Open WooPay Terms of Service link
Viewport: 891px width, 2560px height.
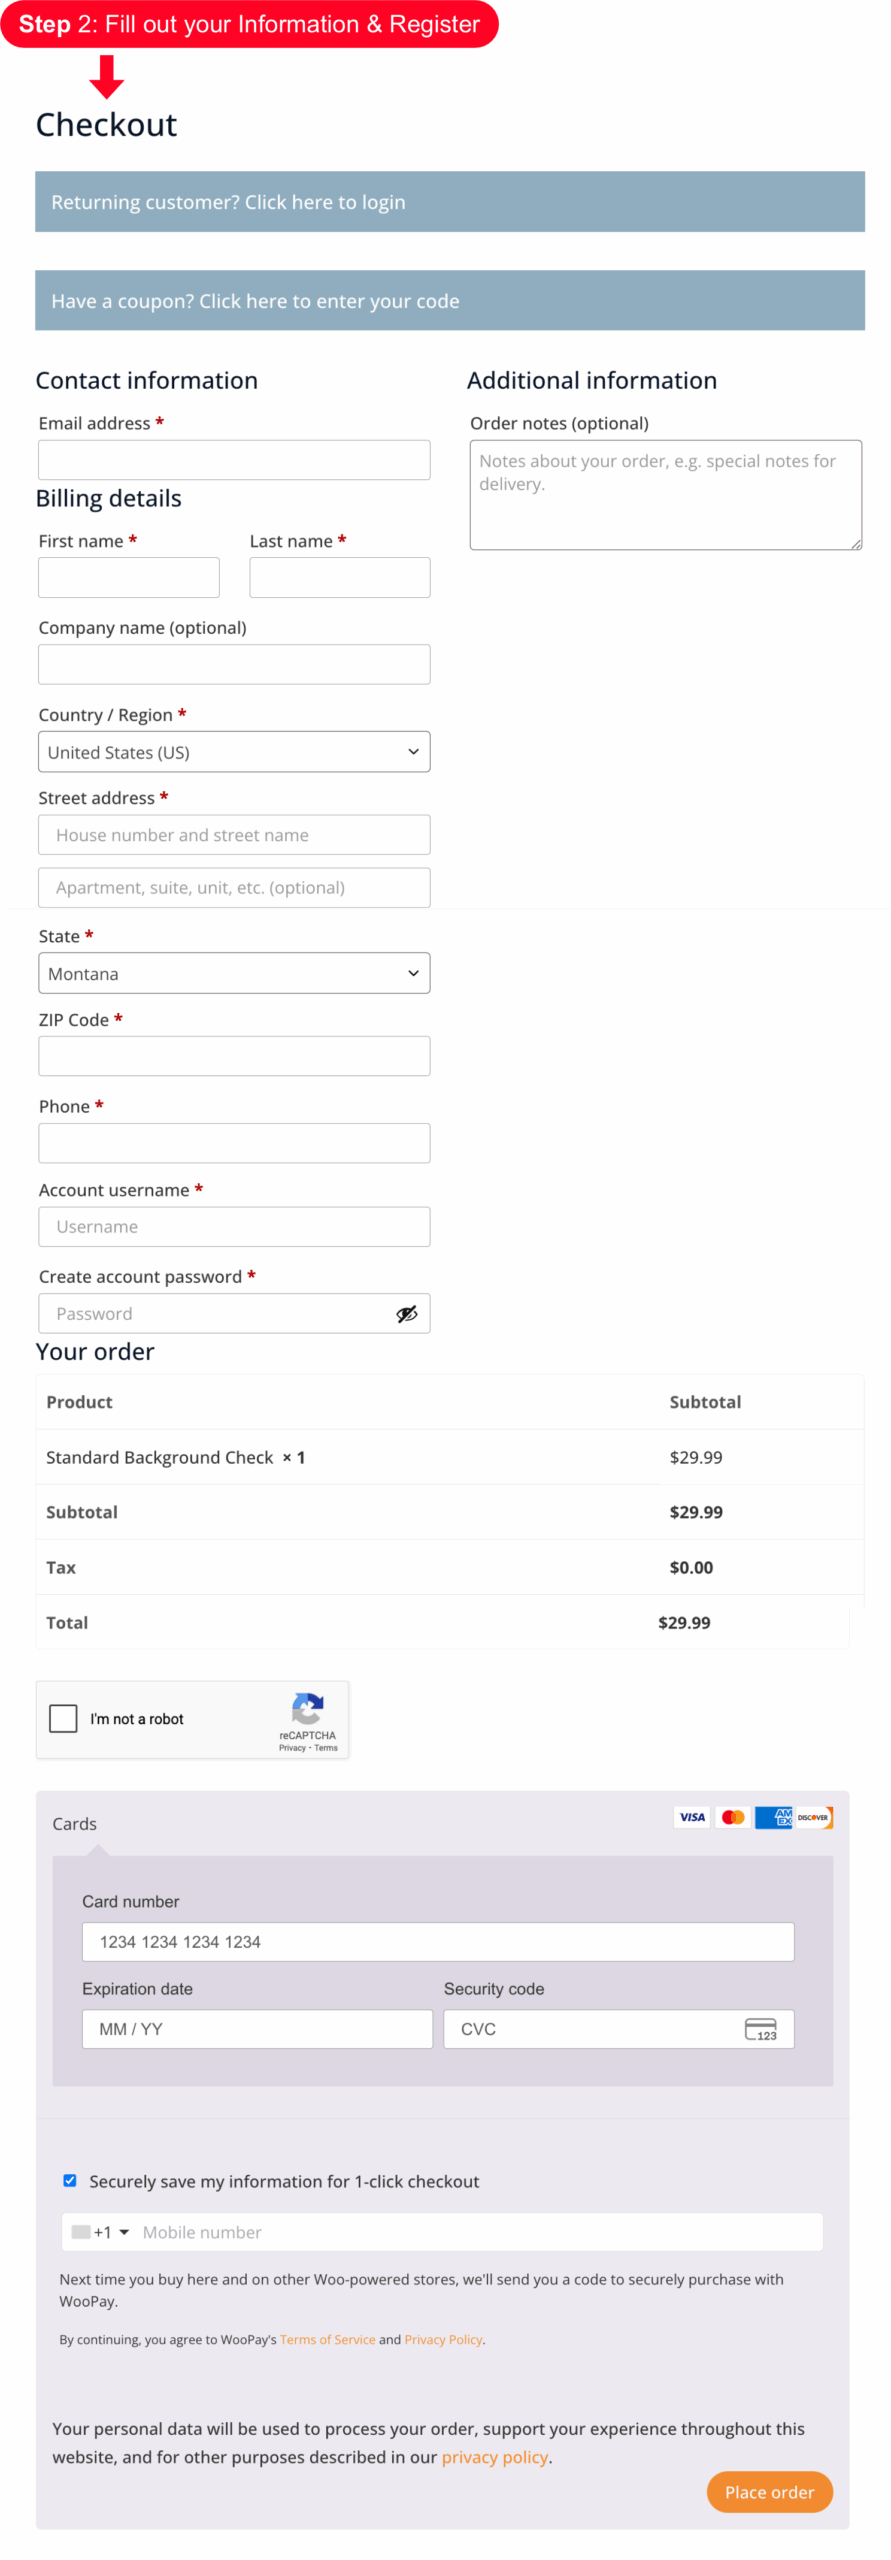tap(327, 2339)
